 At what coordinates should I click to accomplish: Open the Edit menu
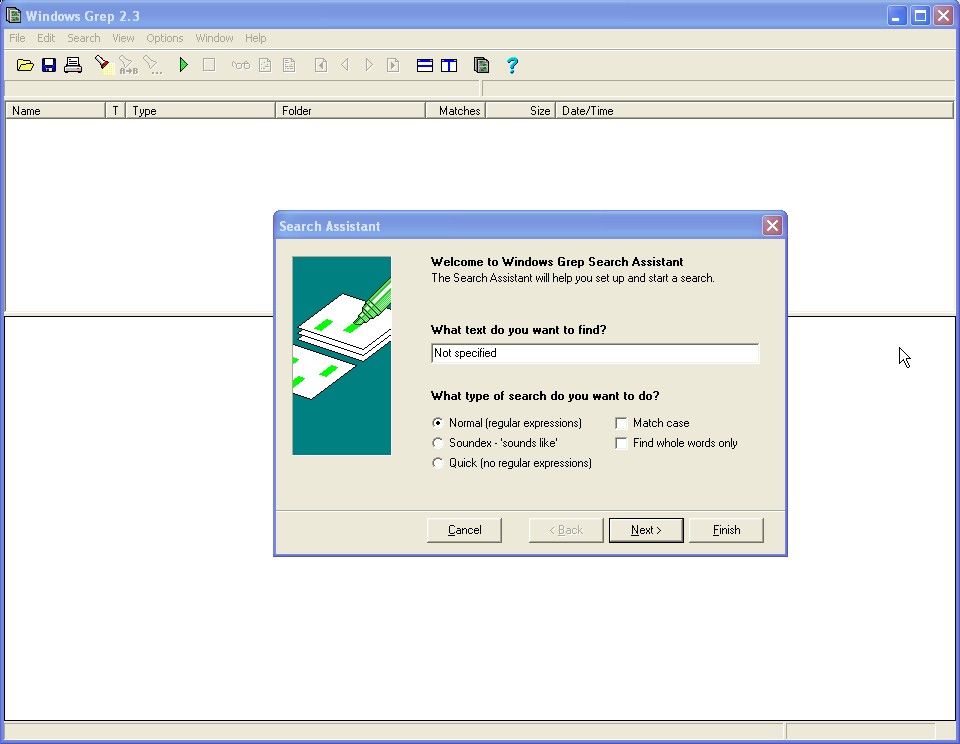[46, 38]
